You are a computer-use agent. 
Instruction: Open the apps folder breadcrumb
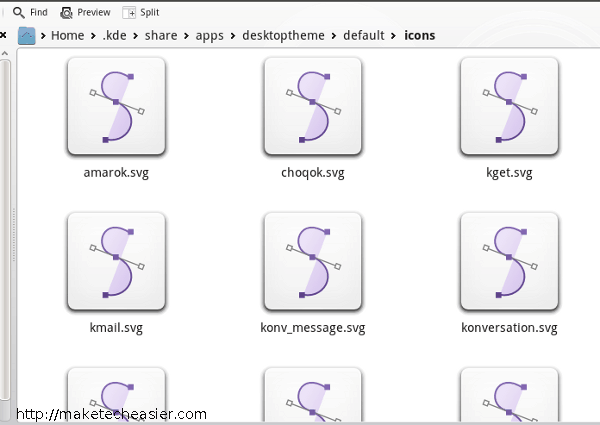coord(209,36)
